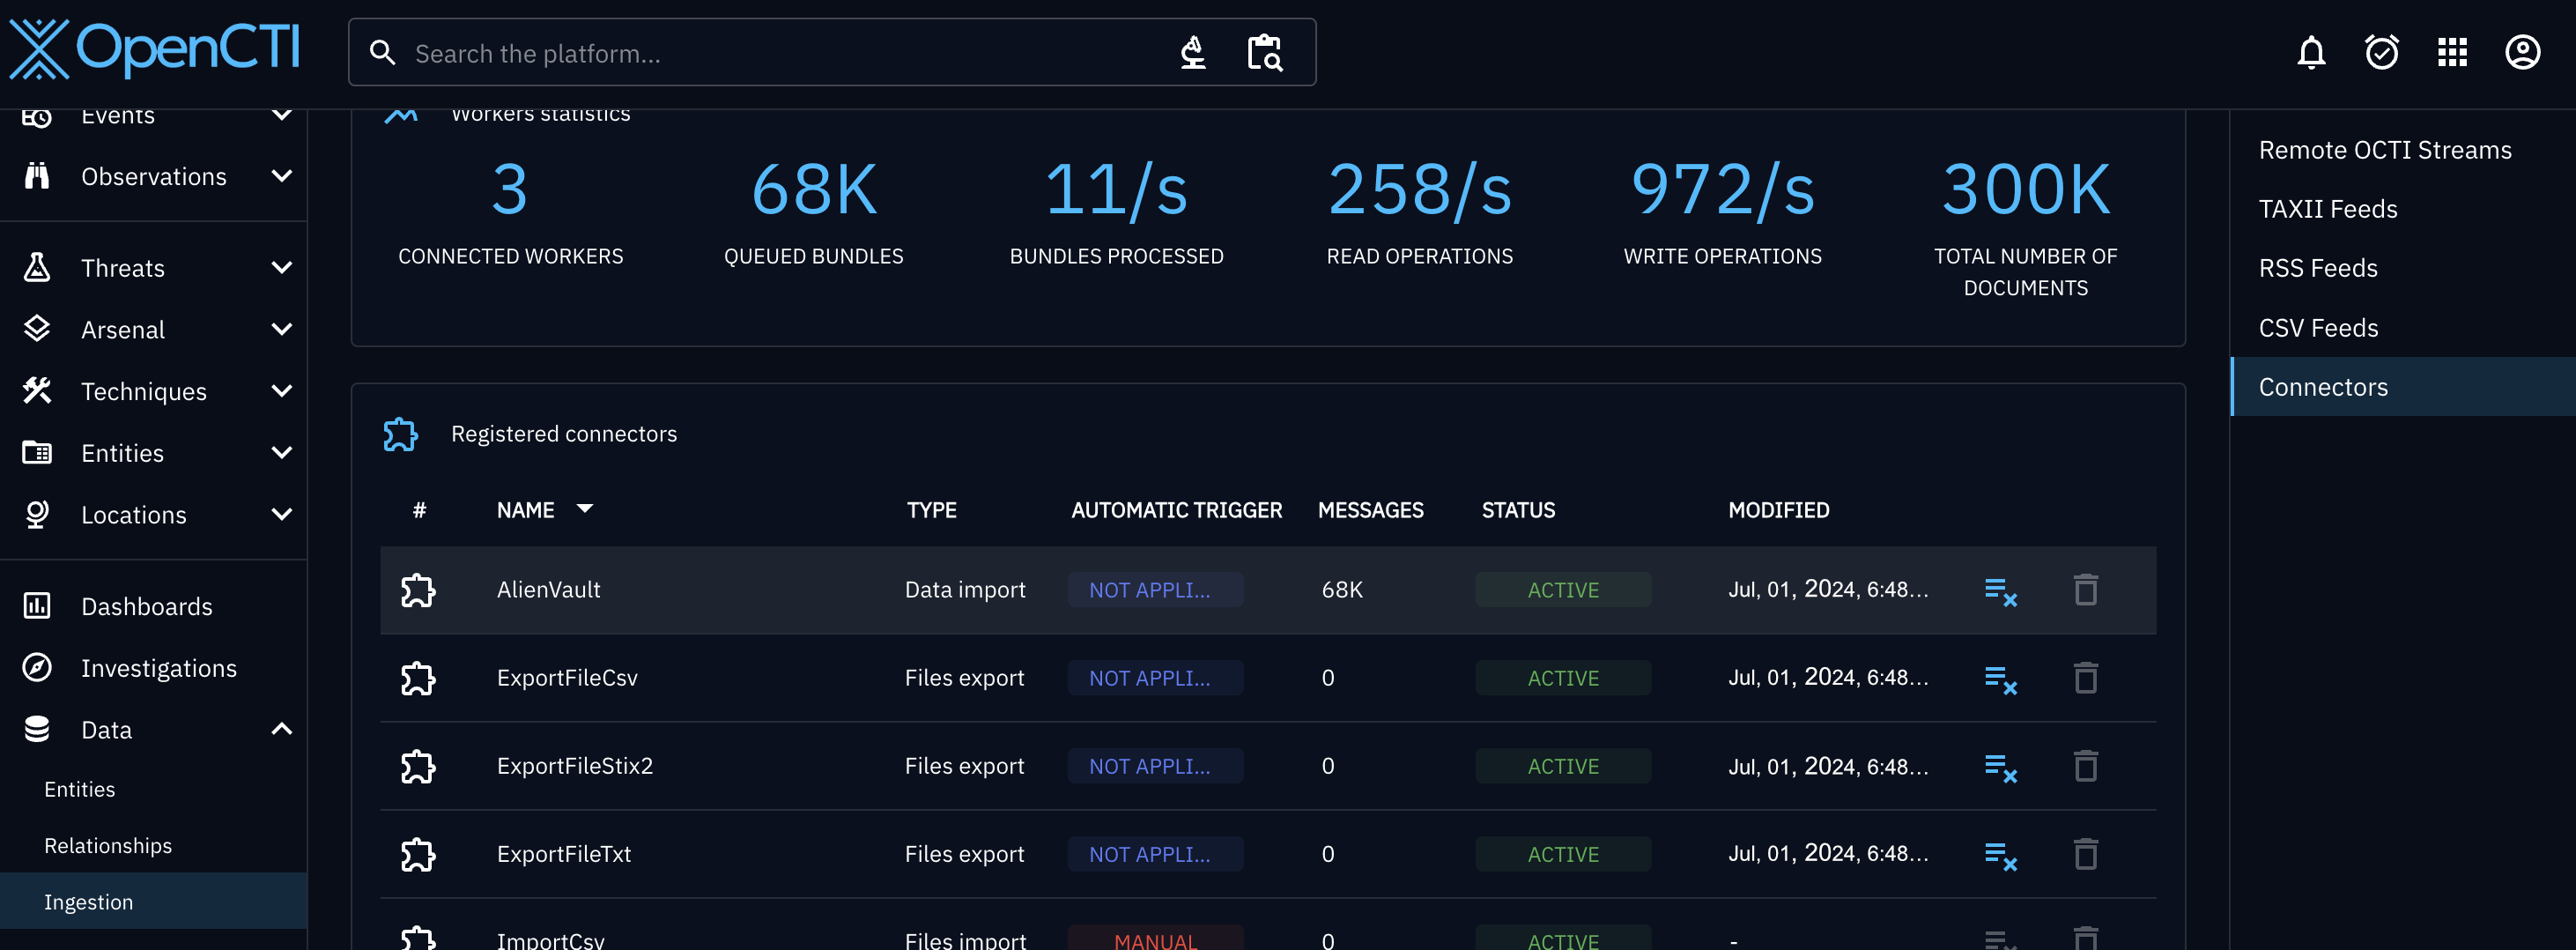Click the Investigations compass icon
This screenshot has width=2576, height=950.
37,668
